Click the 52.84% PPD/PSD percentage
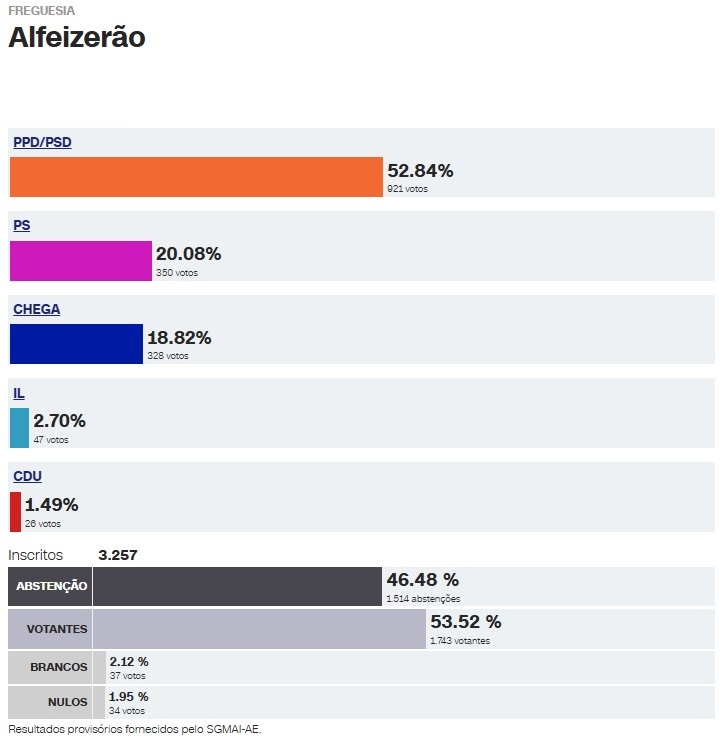 [x=420, y=171]
